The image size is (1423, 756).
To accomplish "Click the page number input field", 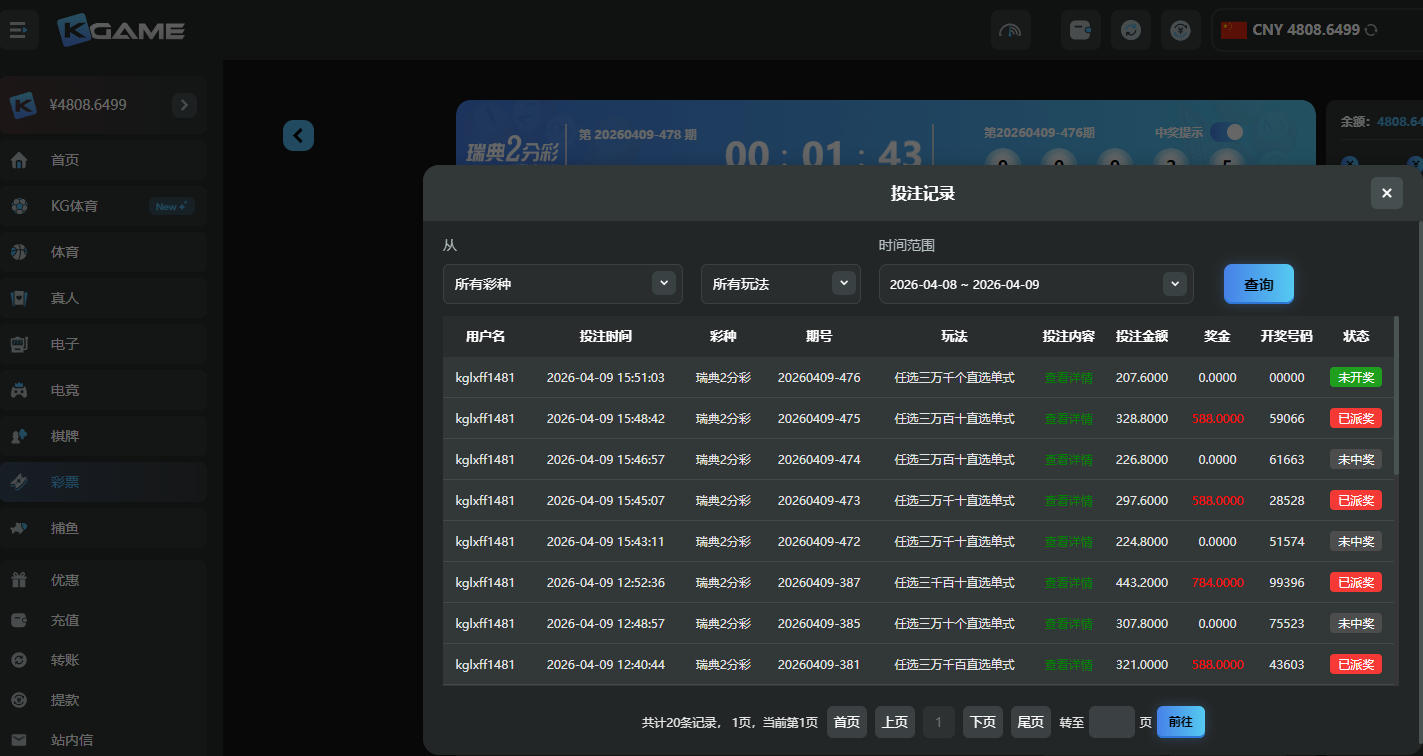I will [1111, 722].
